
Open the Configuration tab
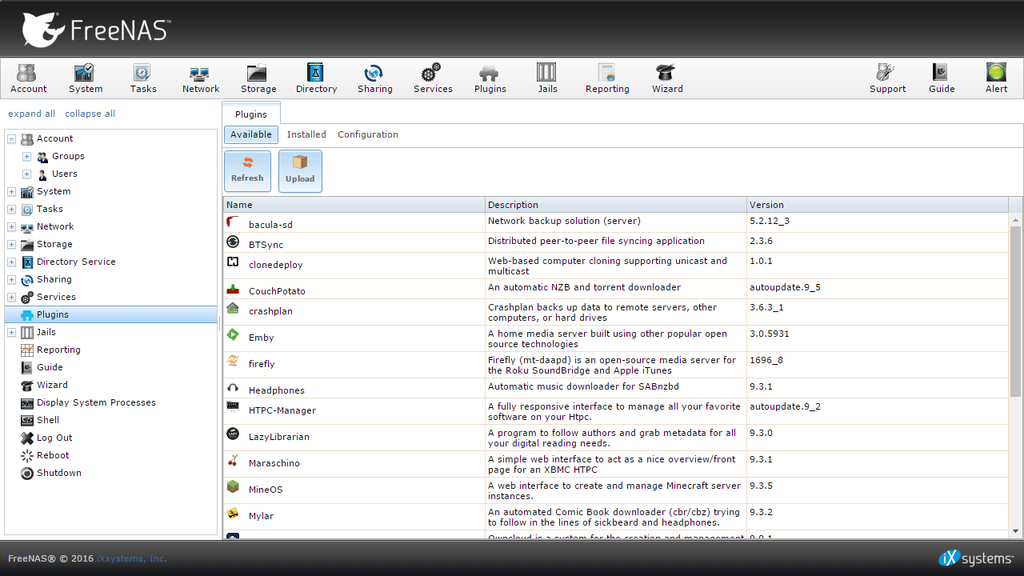[x=368, y=133]
